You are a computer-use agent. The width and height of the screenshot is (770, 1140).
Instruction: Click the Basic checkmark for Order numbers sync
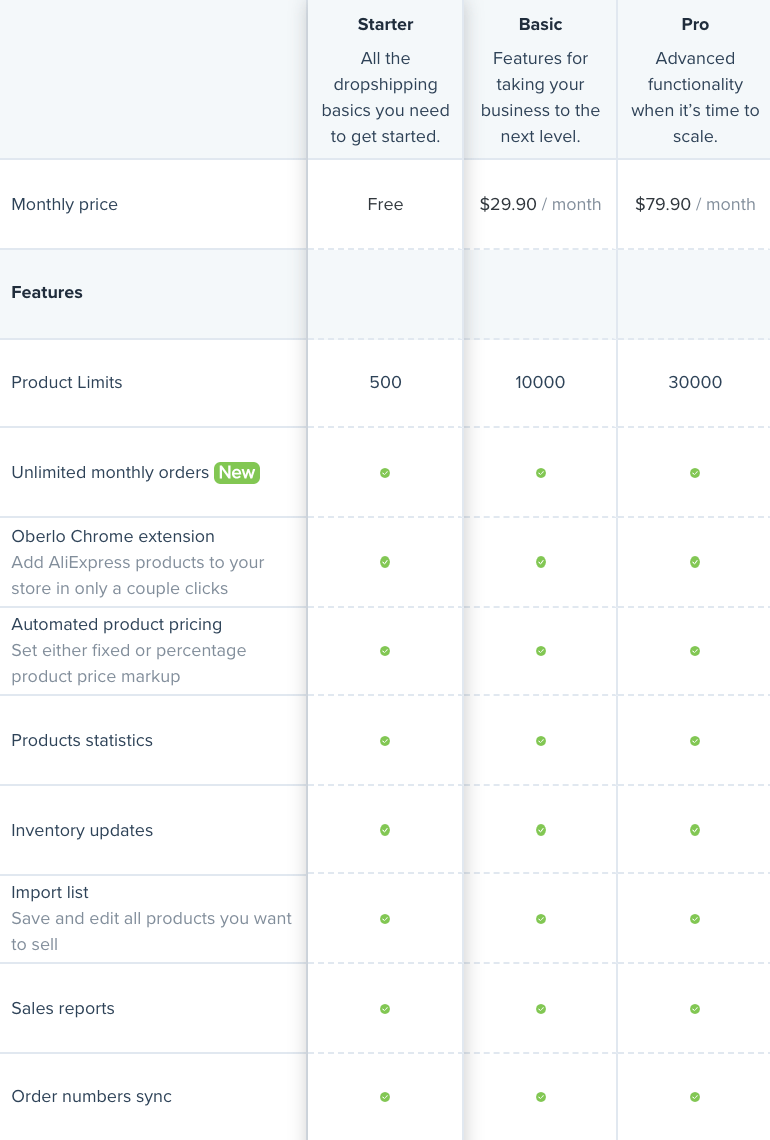541,1097
